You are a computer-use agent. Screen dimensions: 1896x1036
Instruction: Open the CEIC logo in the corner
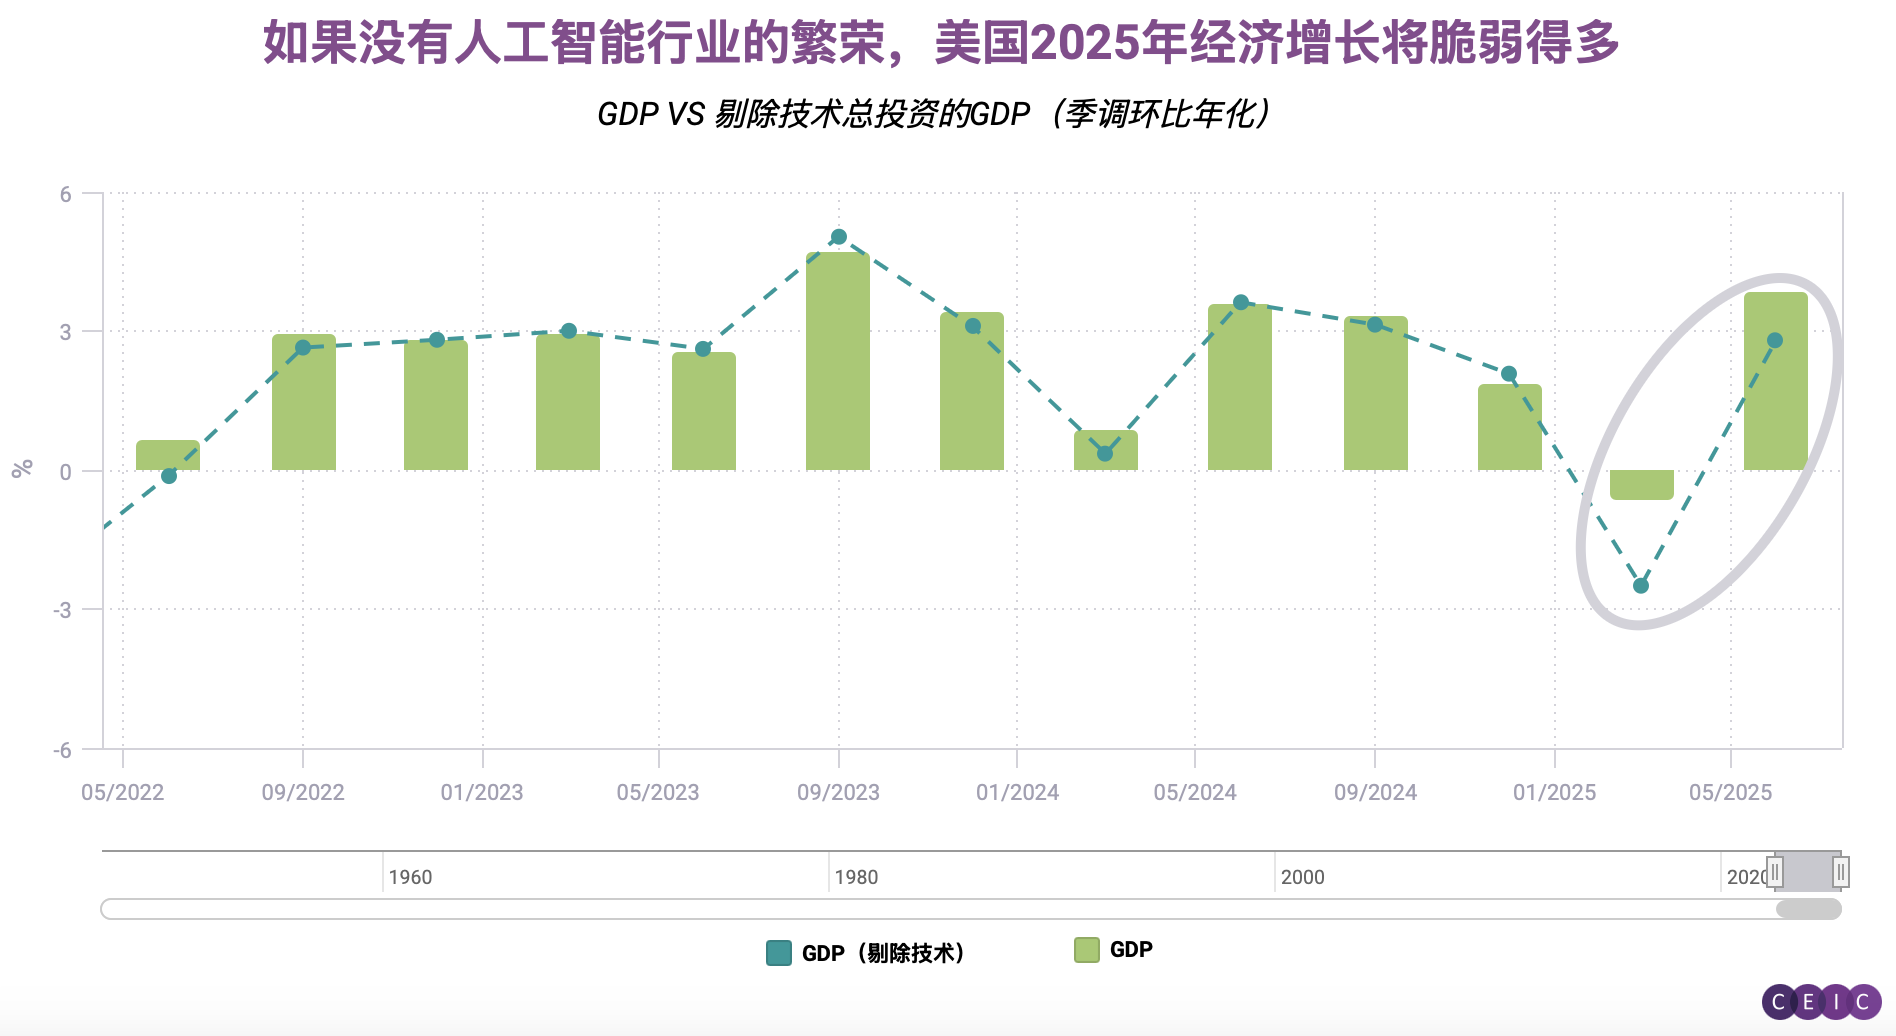coord(1821,1001)
